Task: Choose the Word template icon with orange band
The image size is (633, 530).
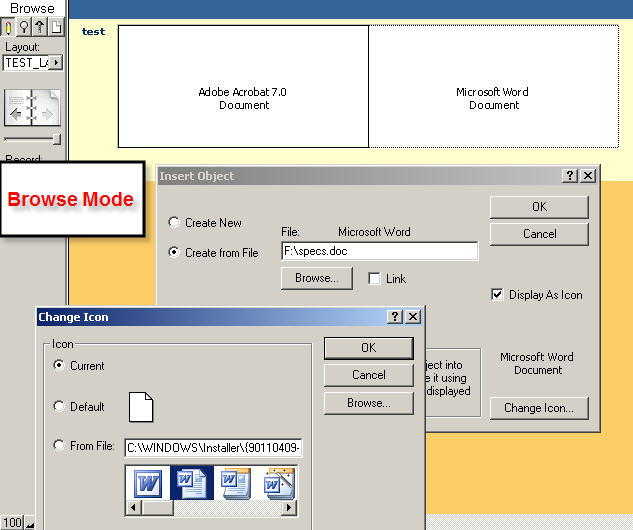Action: 235,483
